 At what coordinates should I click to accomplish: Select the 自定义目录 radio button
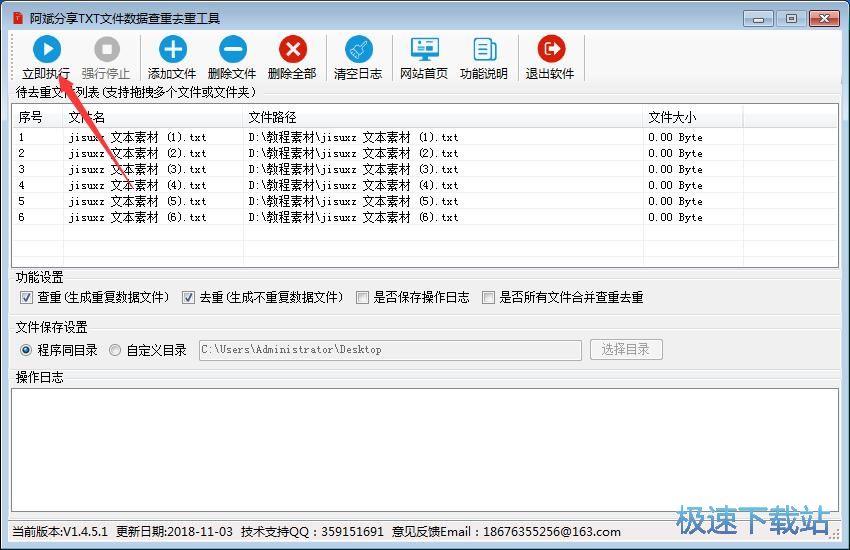[x=115, y=350]
